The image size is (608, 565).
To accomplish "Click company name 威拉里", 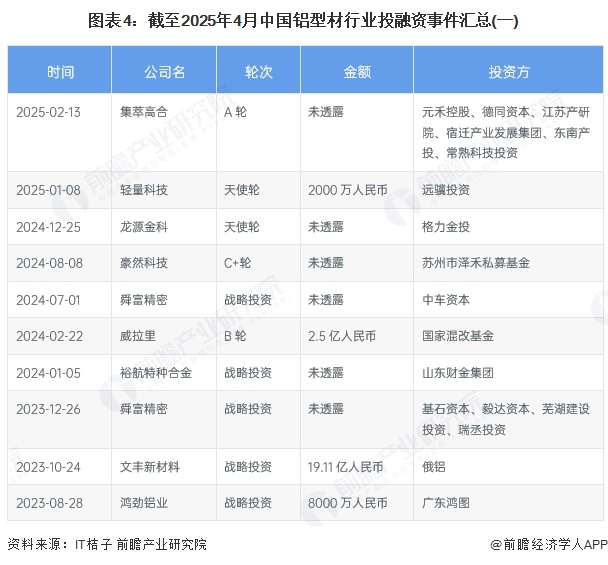I will click(138, 336).
